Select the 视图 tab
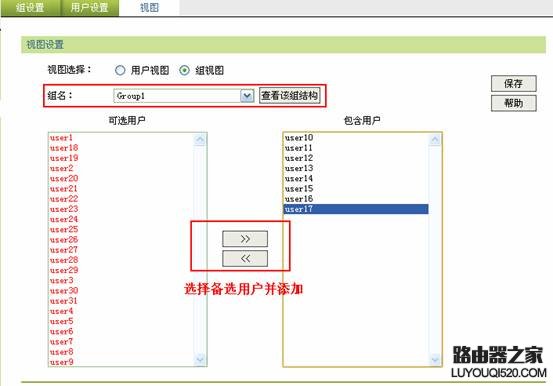 coord(149,8)
